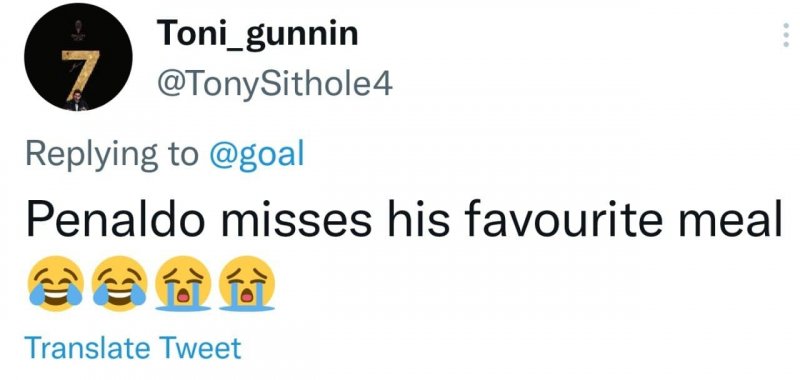Click the gold 7 in the avatar

[x=76, y=70]
